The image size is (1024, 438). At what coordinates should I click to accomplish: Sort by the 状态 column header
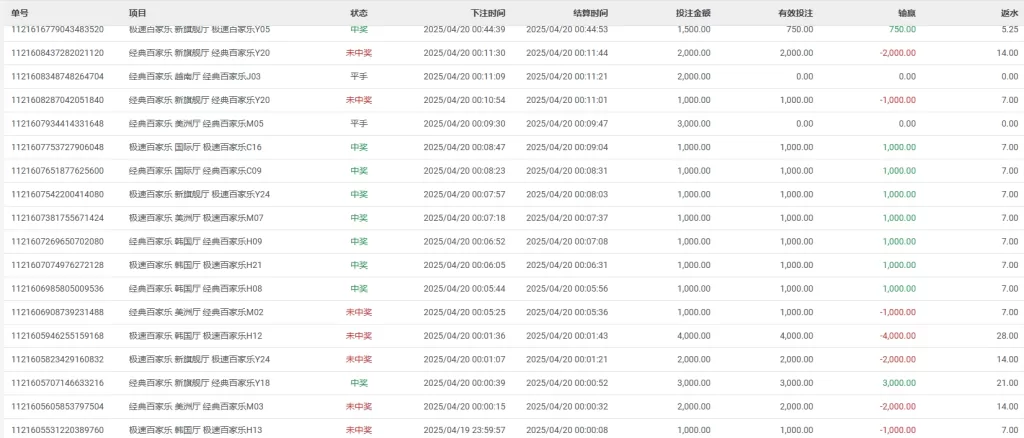tap(359, 13)
